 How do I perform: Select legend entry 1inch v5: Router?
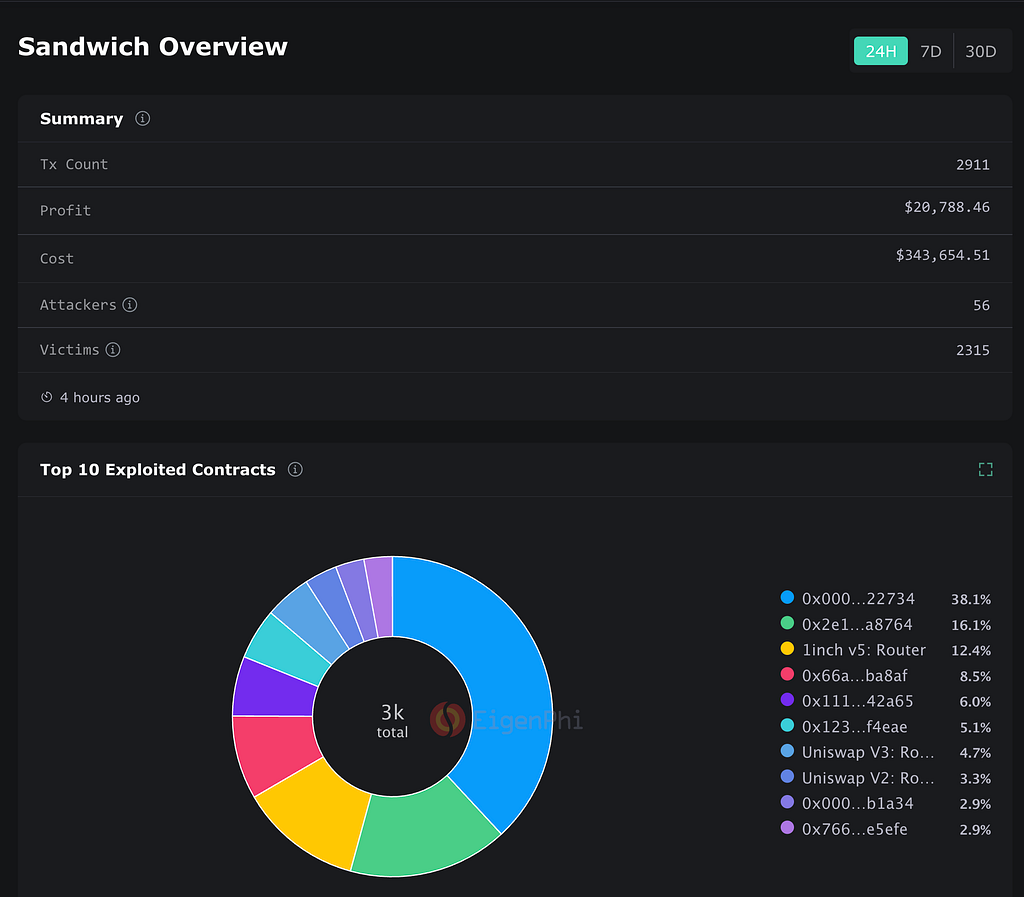864,650
